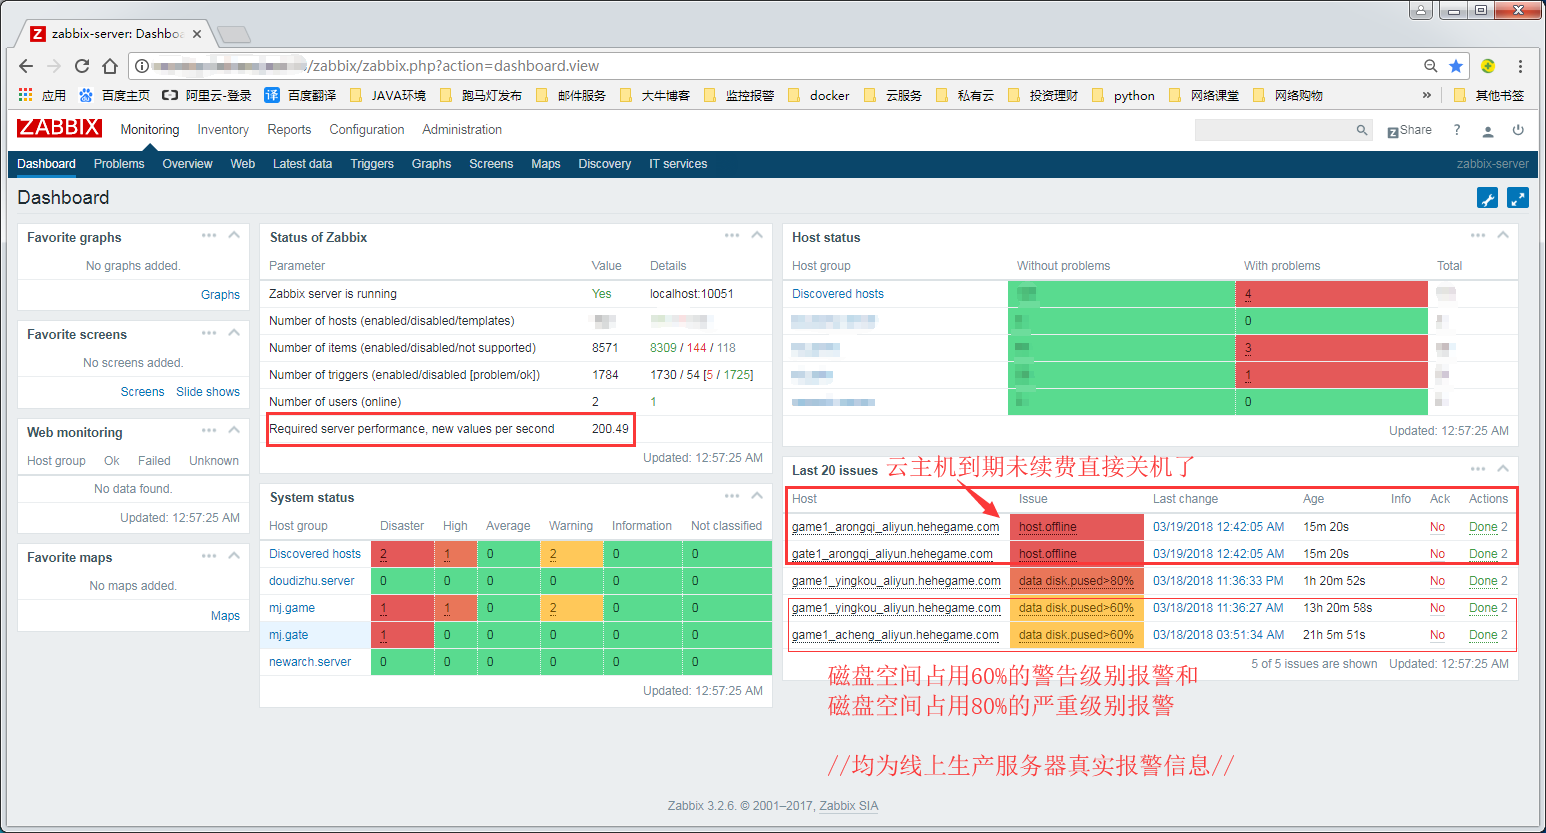Viewport: 1546px width, 833px height.
Task: Open Graphs link in Favorite graphs
Action: 220,295
